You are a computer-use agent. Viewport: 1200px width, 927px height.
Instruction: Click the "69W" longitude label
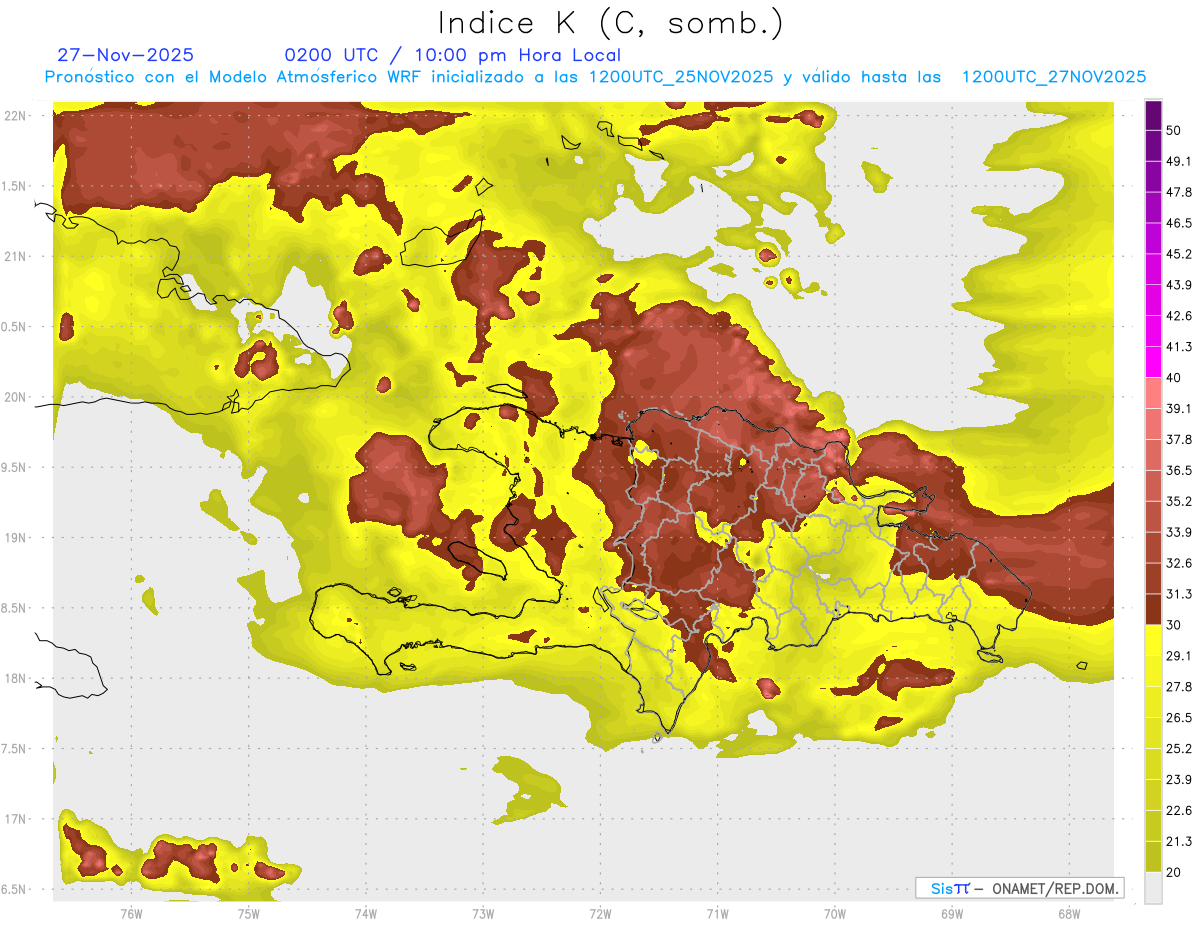coord(951,913)
